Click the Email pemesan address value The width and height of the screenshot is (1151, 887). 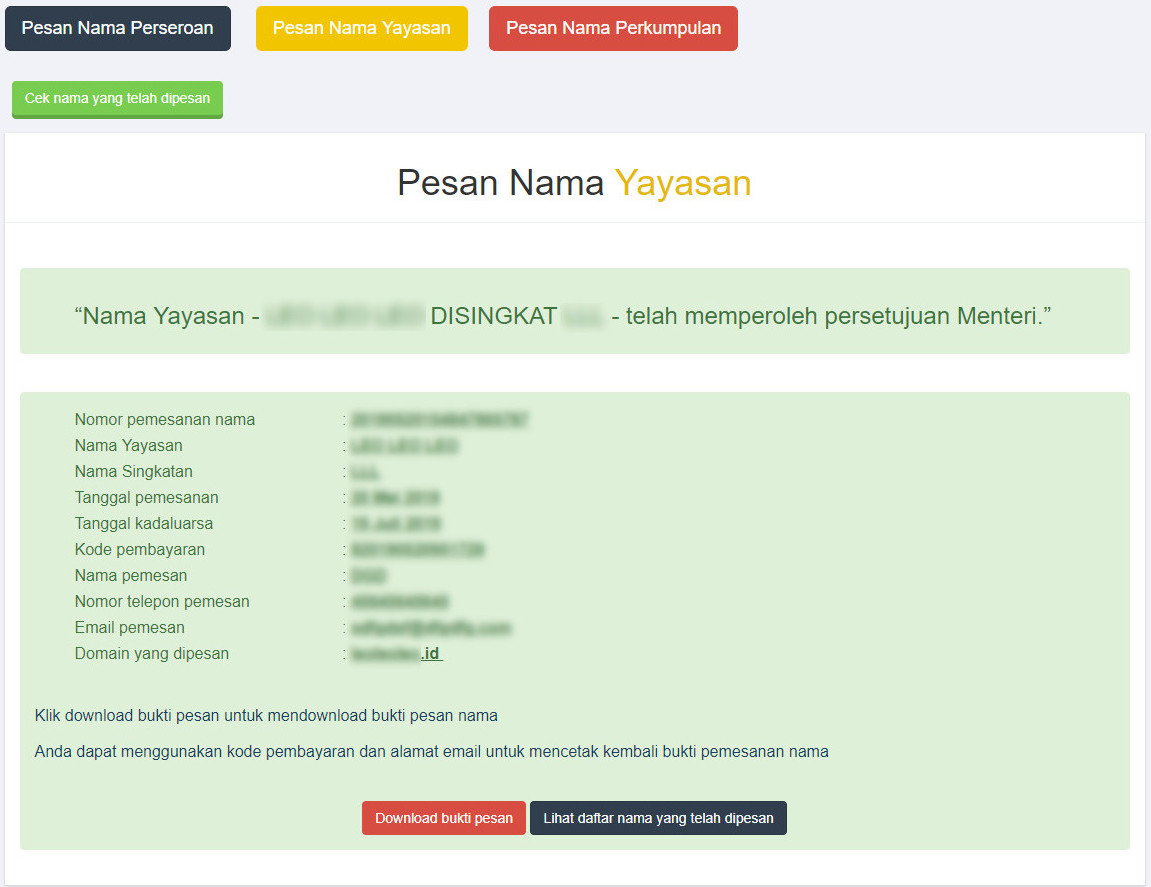431,628
